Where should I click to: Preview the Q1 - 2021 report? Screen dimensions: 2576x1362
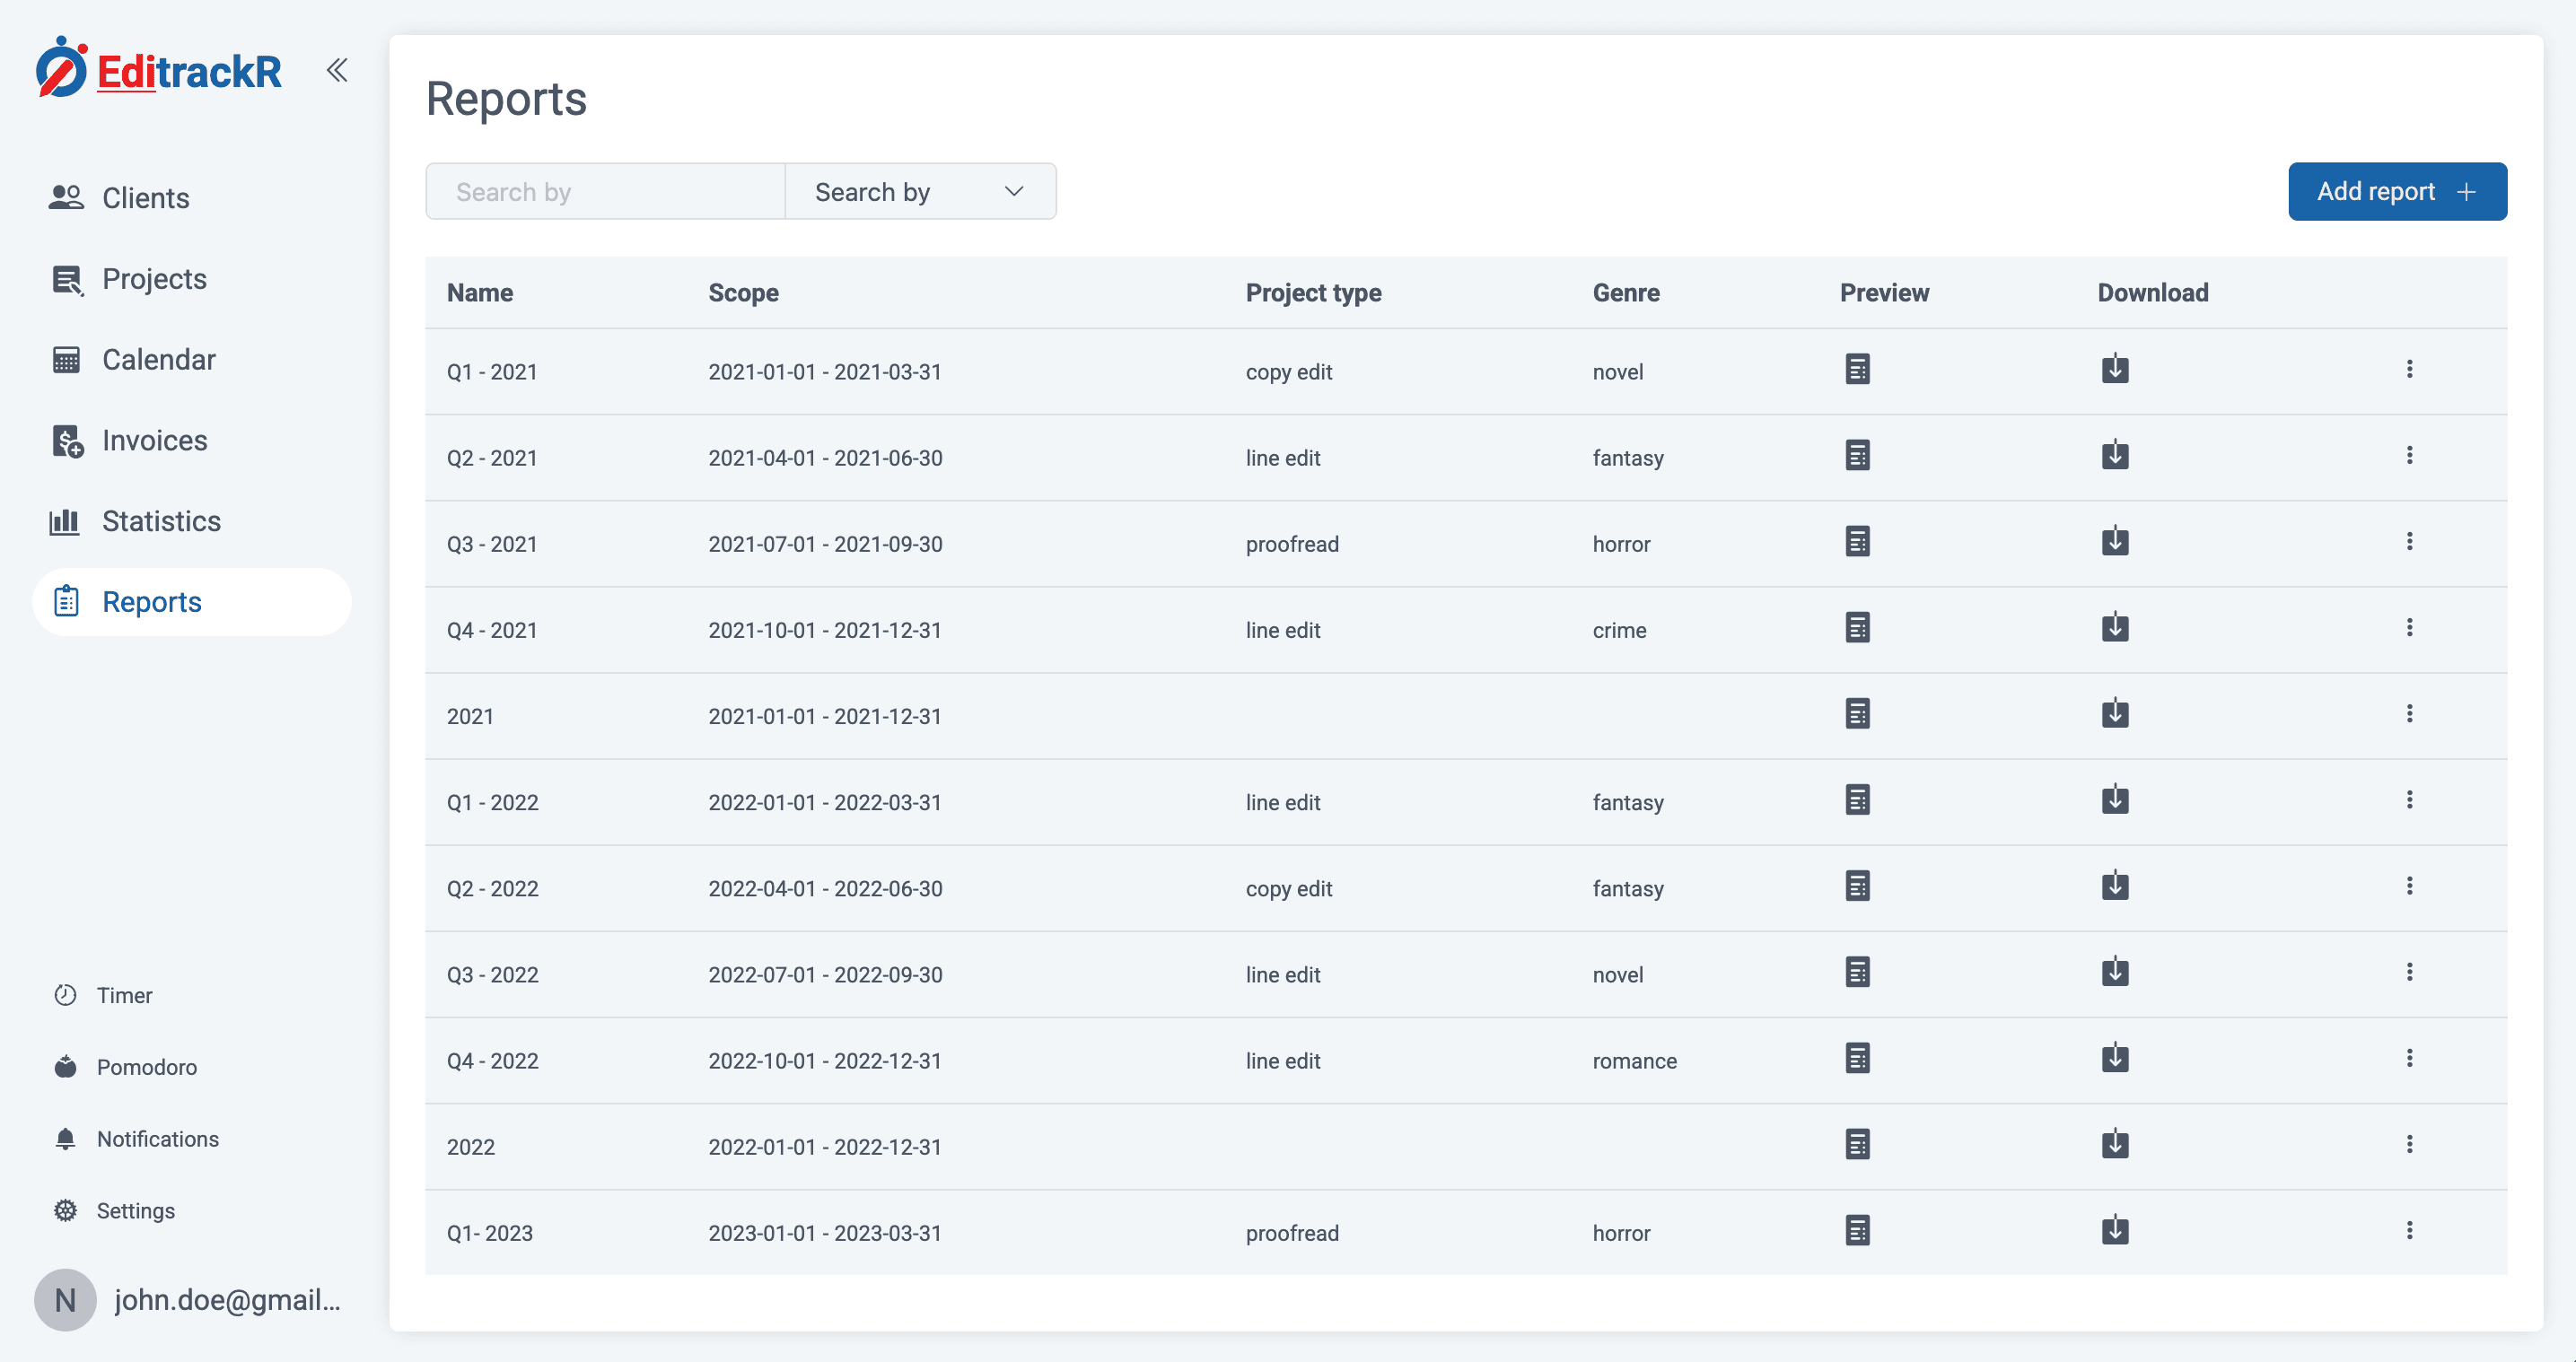[x=1857, y=369]
